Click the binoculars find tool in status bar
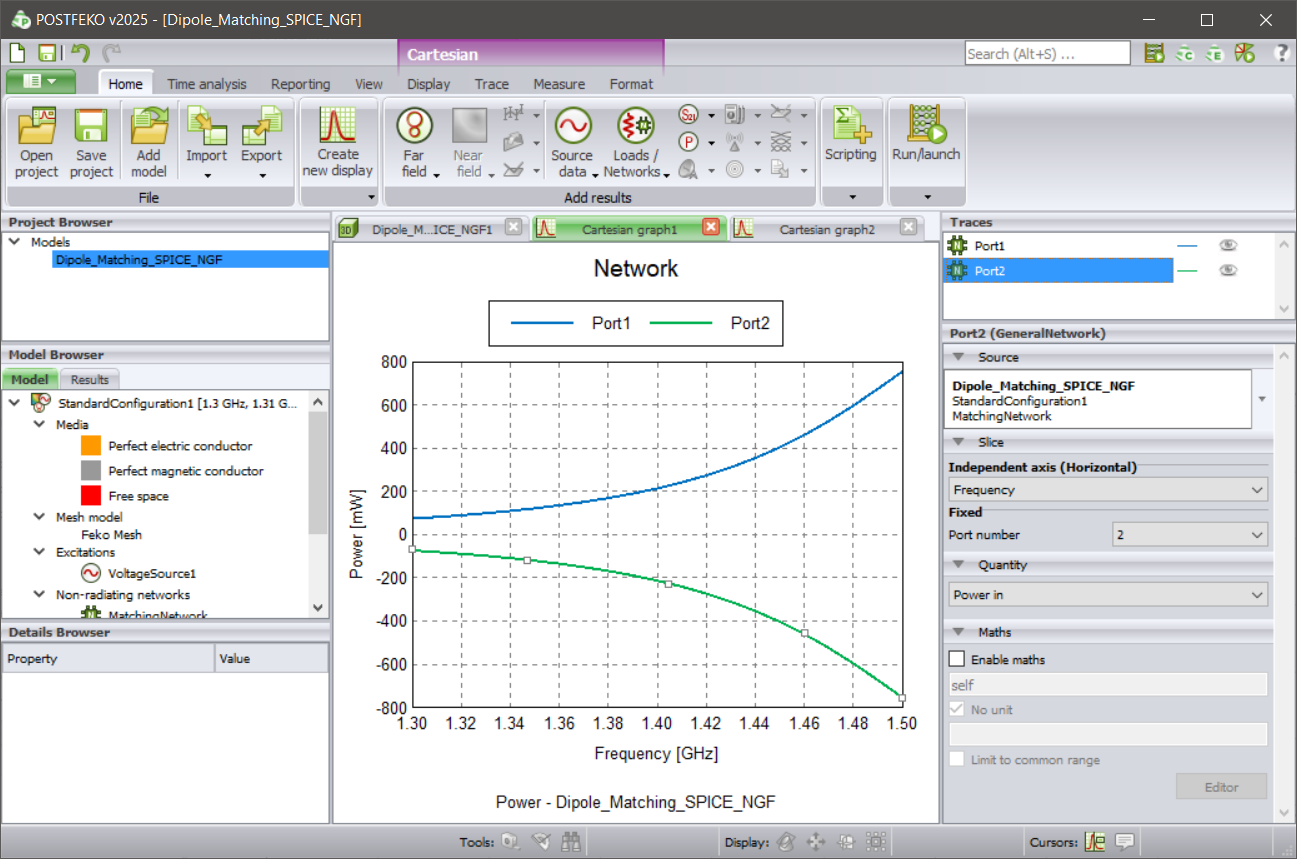 (x=571, y=842)
